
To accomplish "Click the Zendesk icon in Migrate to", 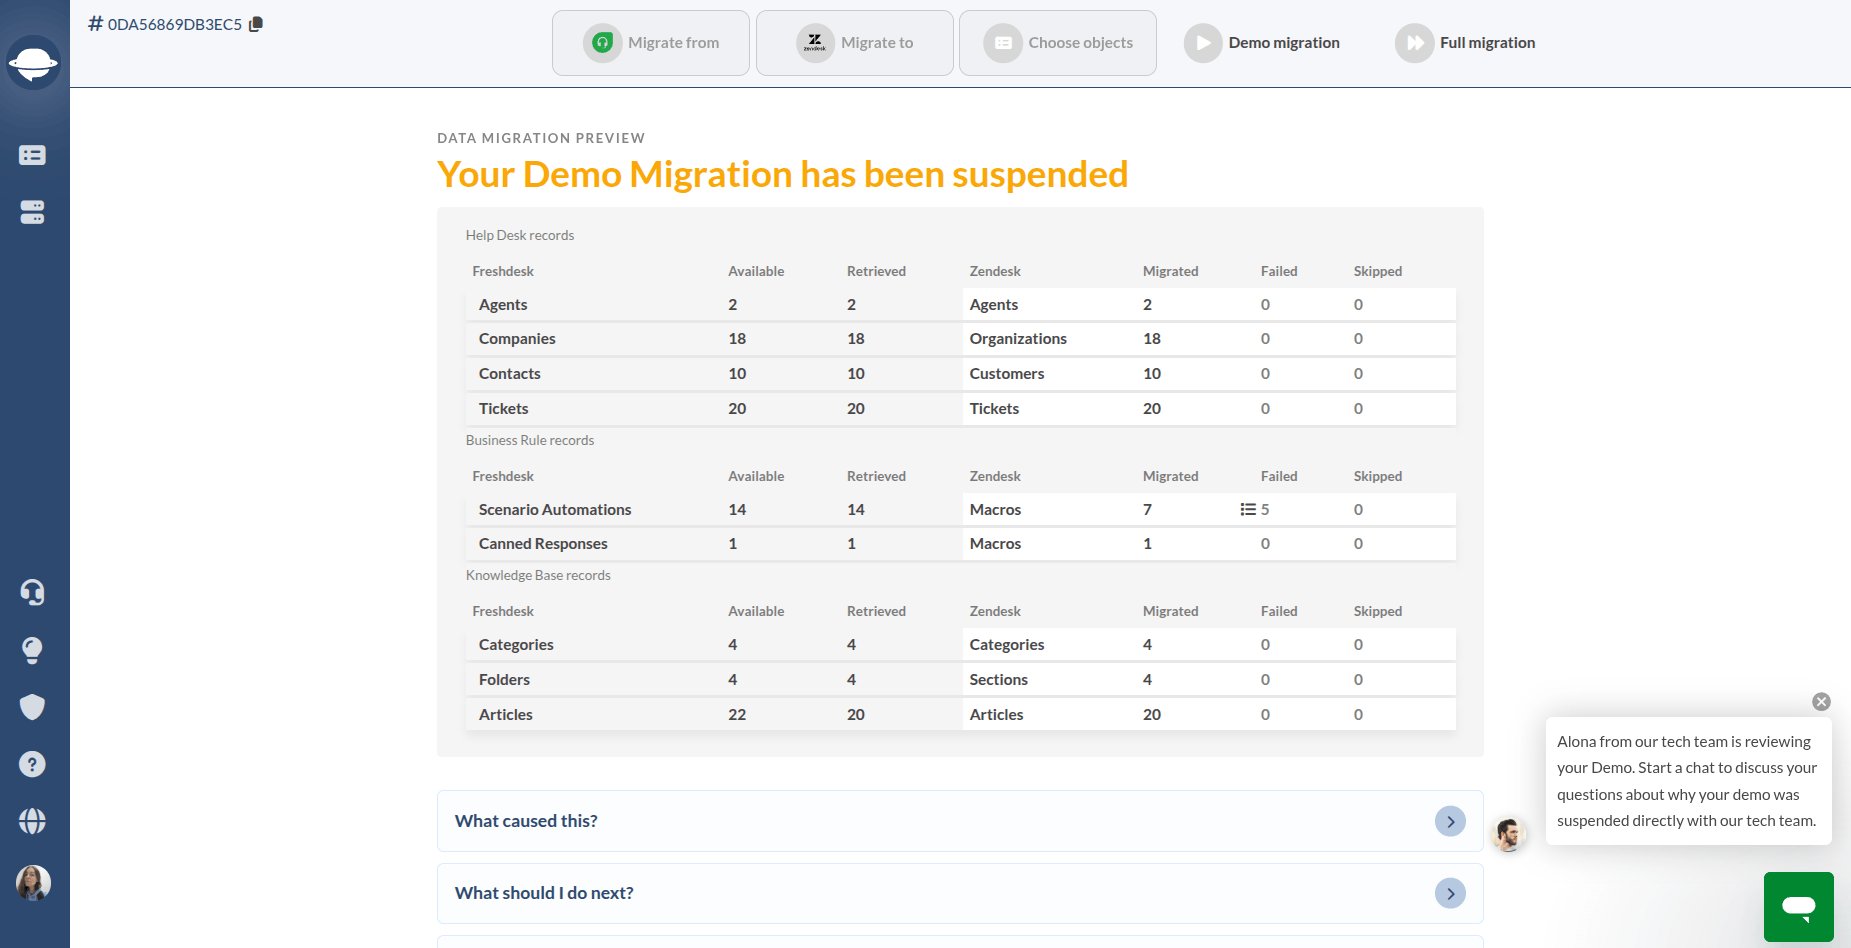I will point(815,43).
